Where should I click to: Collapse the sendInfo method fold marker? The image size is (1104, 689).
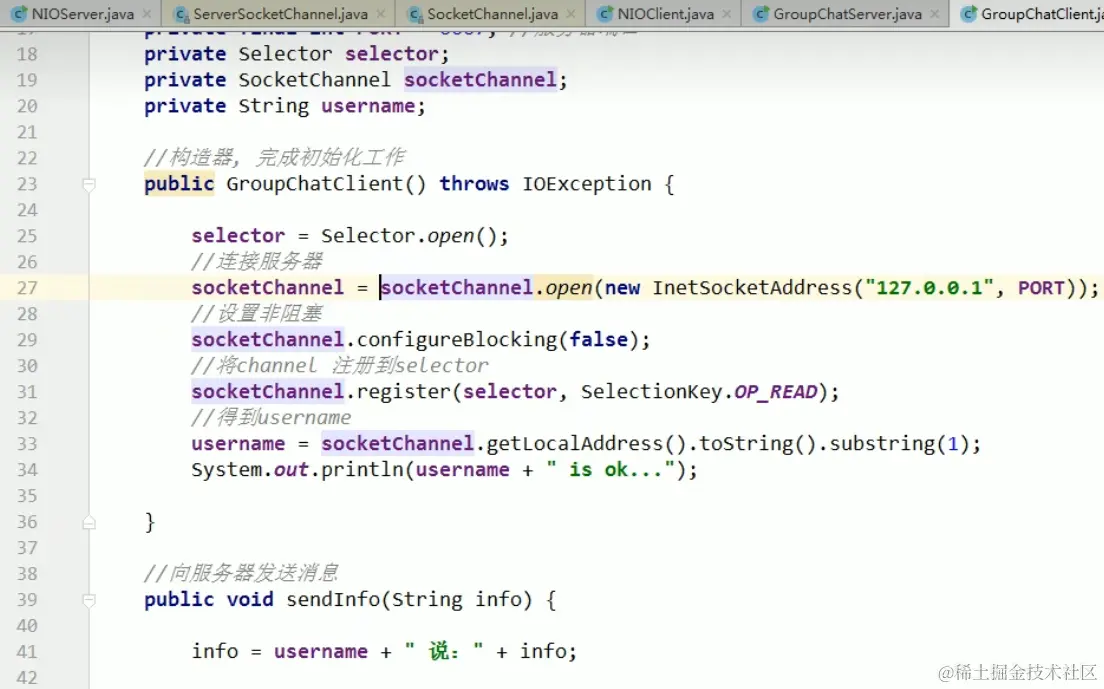[x=89, y=600]
